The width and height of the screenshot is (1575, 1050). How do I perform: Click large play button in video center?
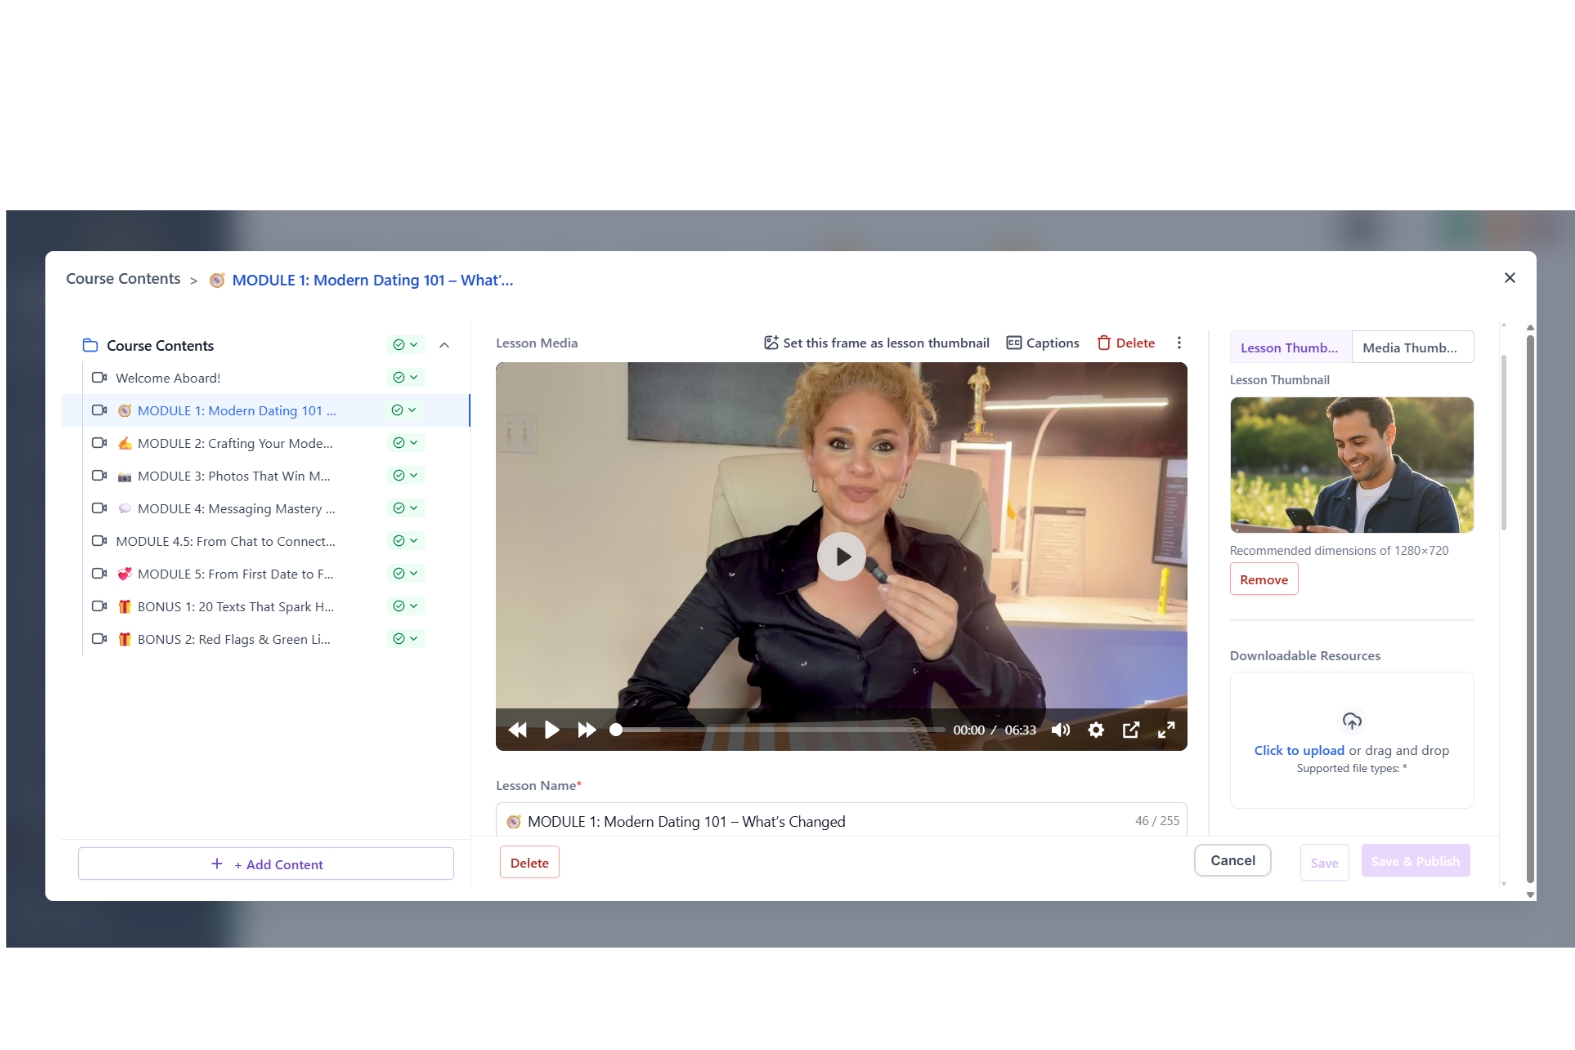tap(841, 557)
